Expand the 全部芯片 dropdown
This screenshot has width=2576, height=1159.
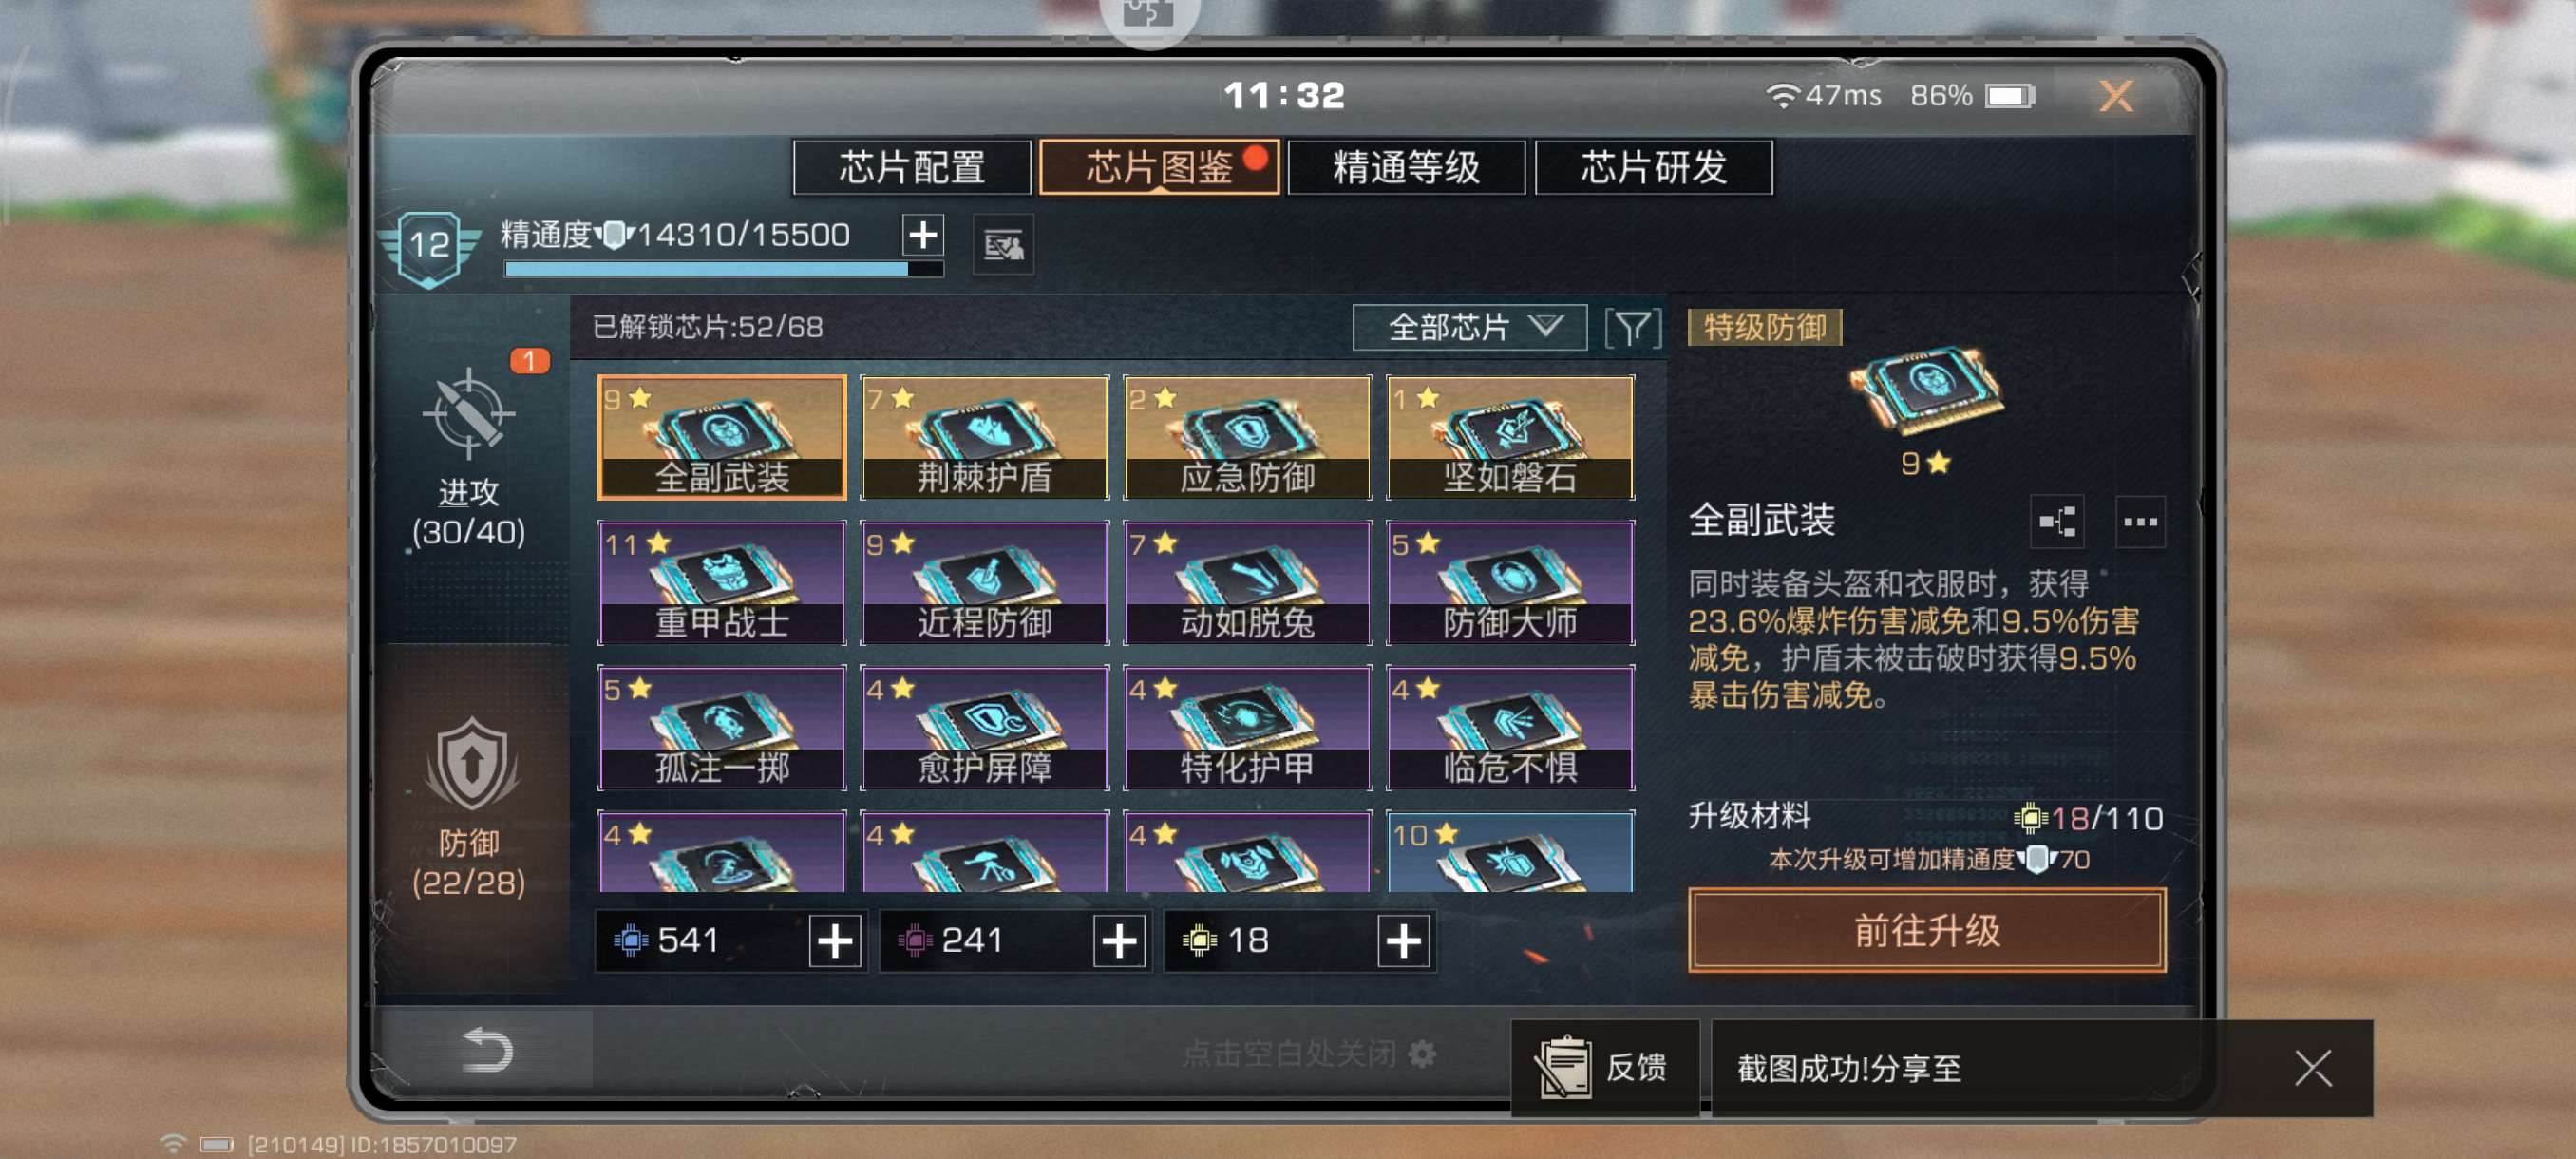point(1469,327)
